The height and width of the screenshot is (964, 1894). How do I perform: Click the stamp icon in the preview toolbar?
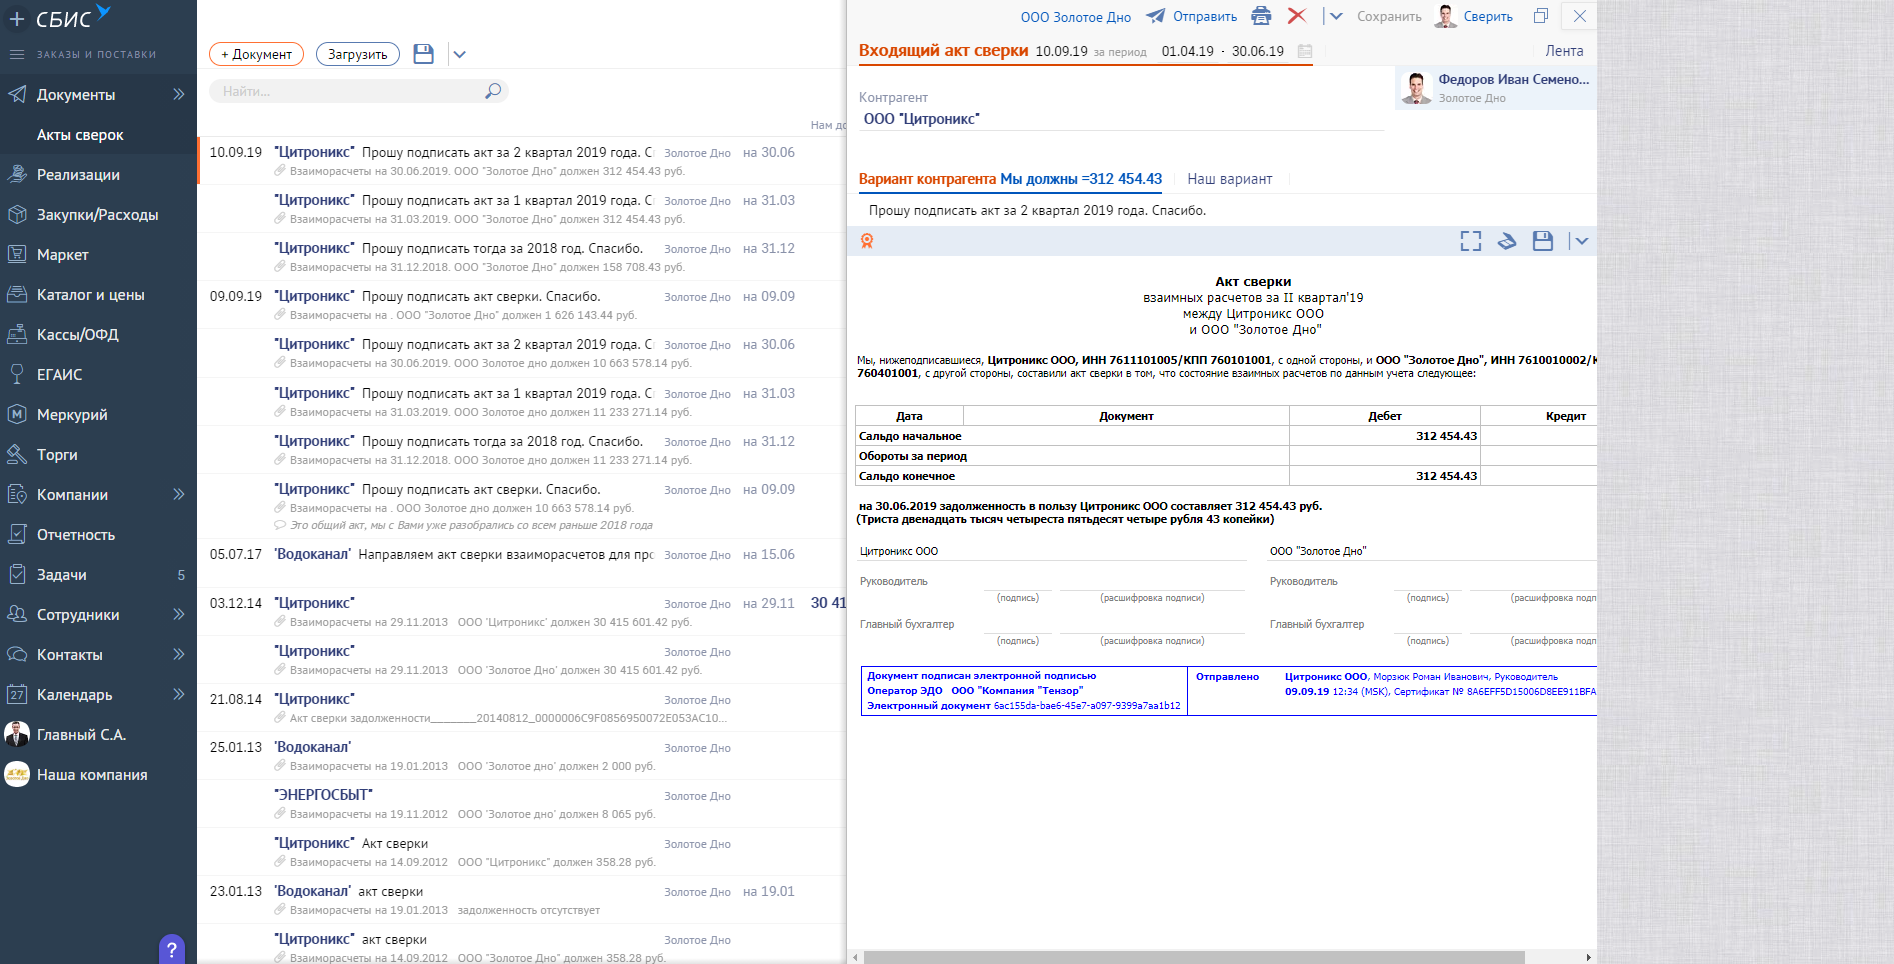1507,241
